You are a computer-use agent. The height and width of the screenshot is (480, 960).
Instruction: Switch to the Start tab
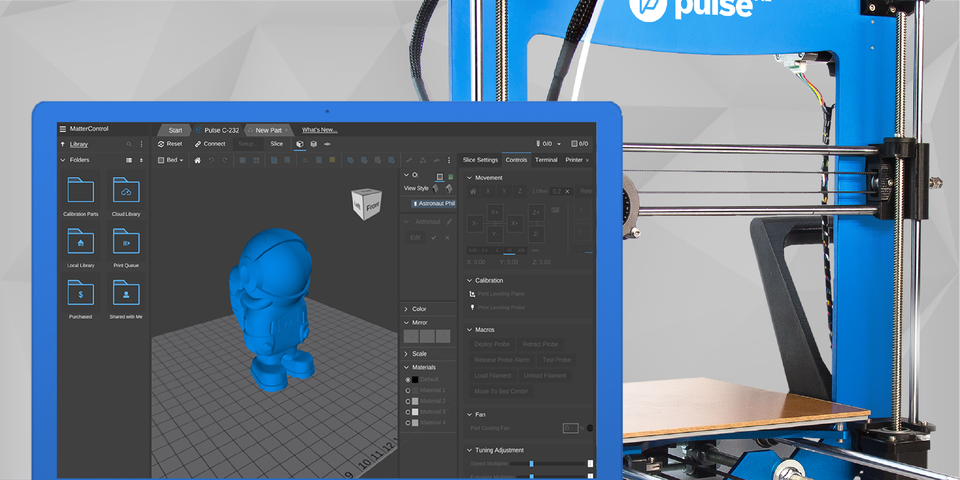(x=175, y=130)
